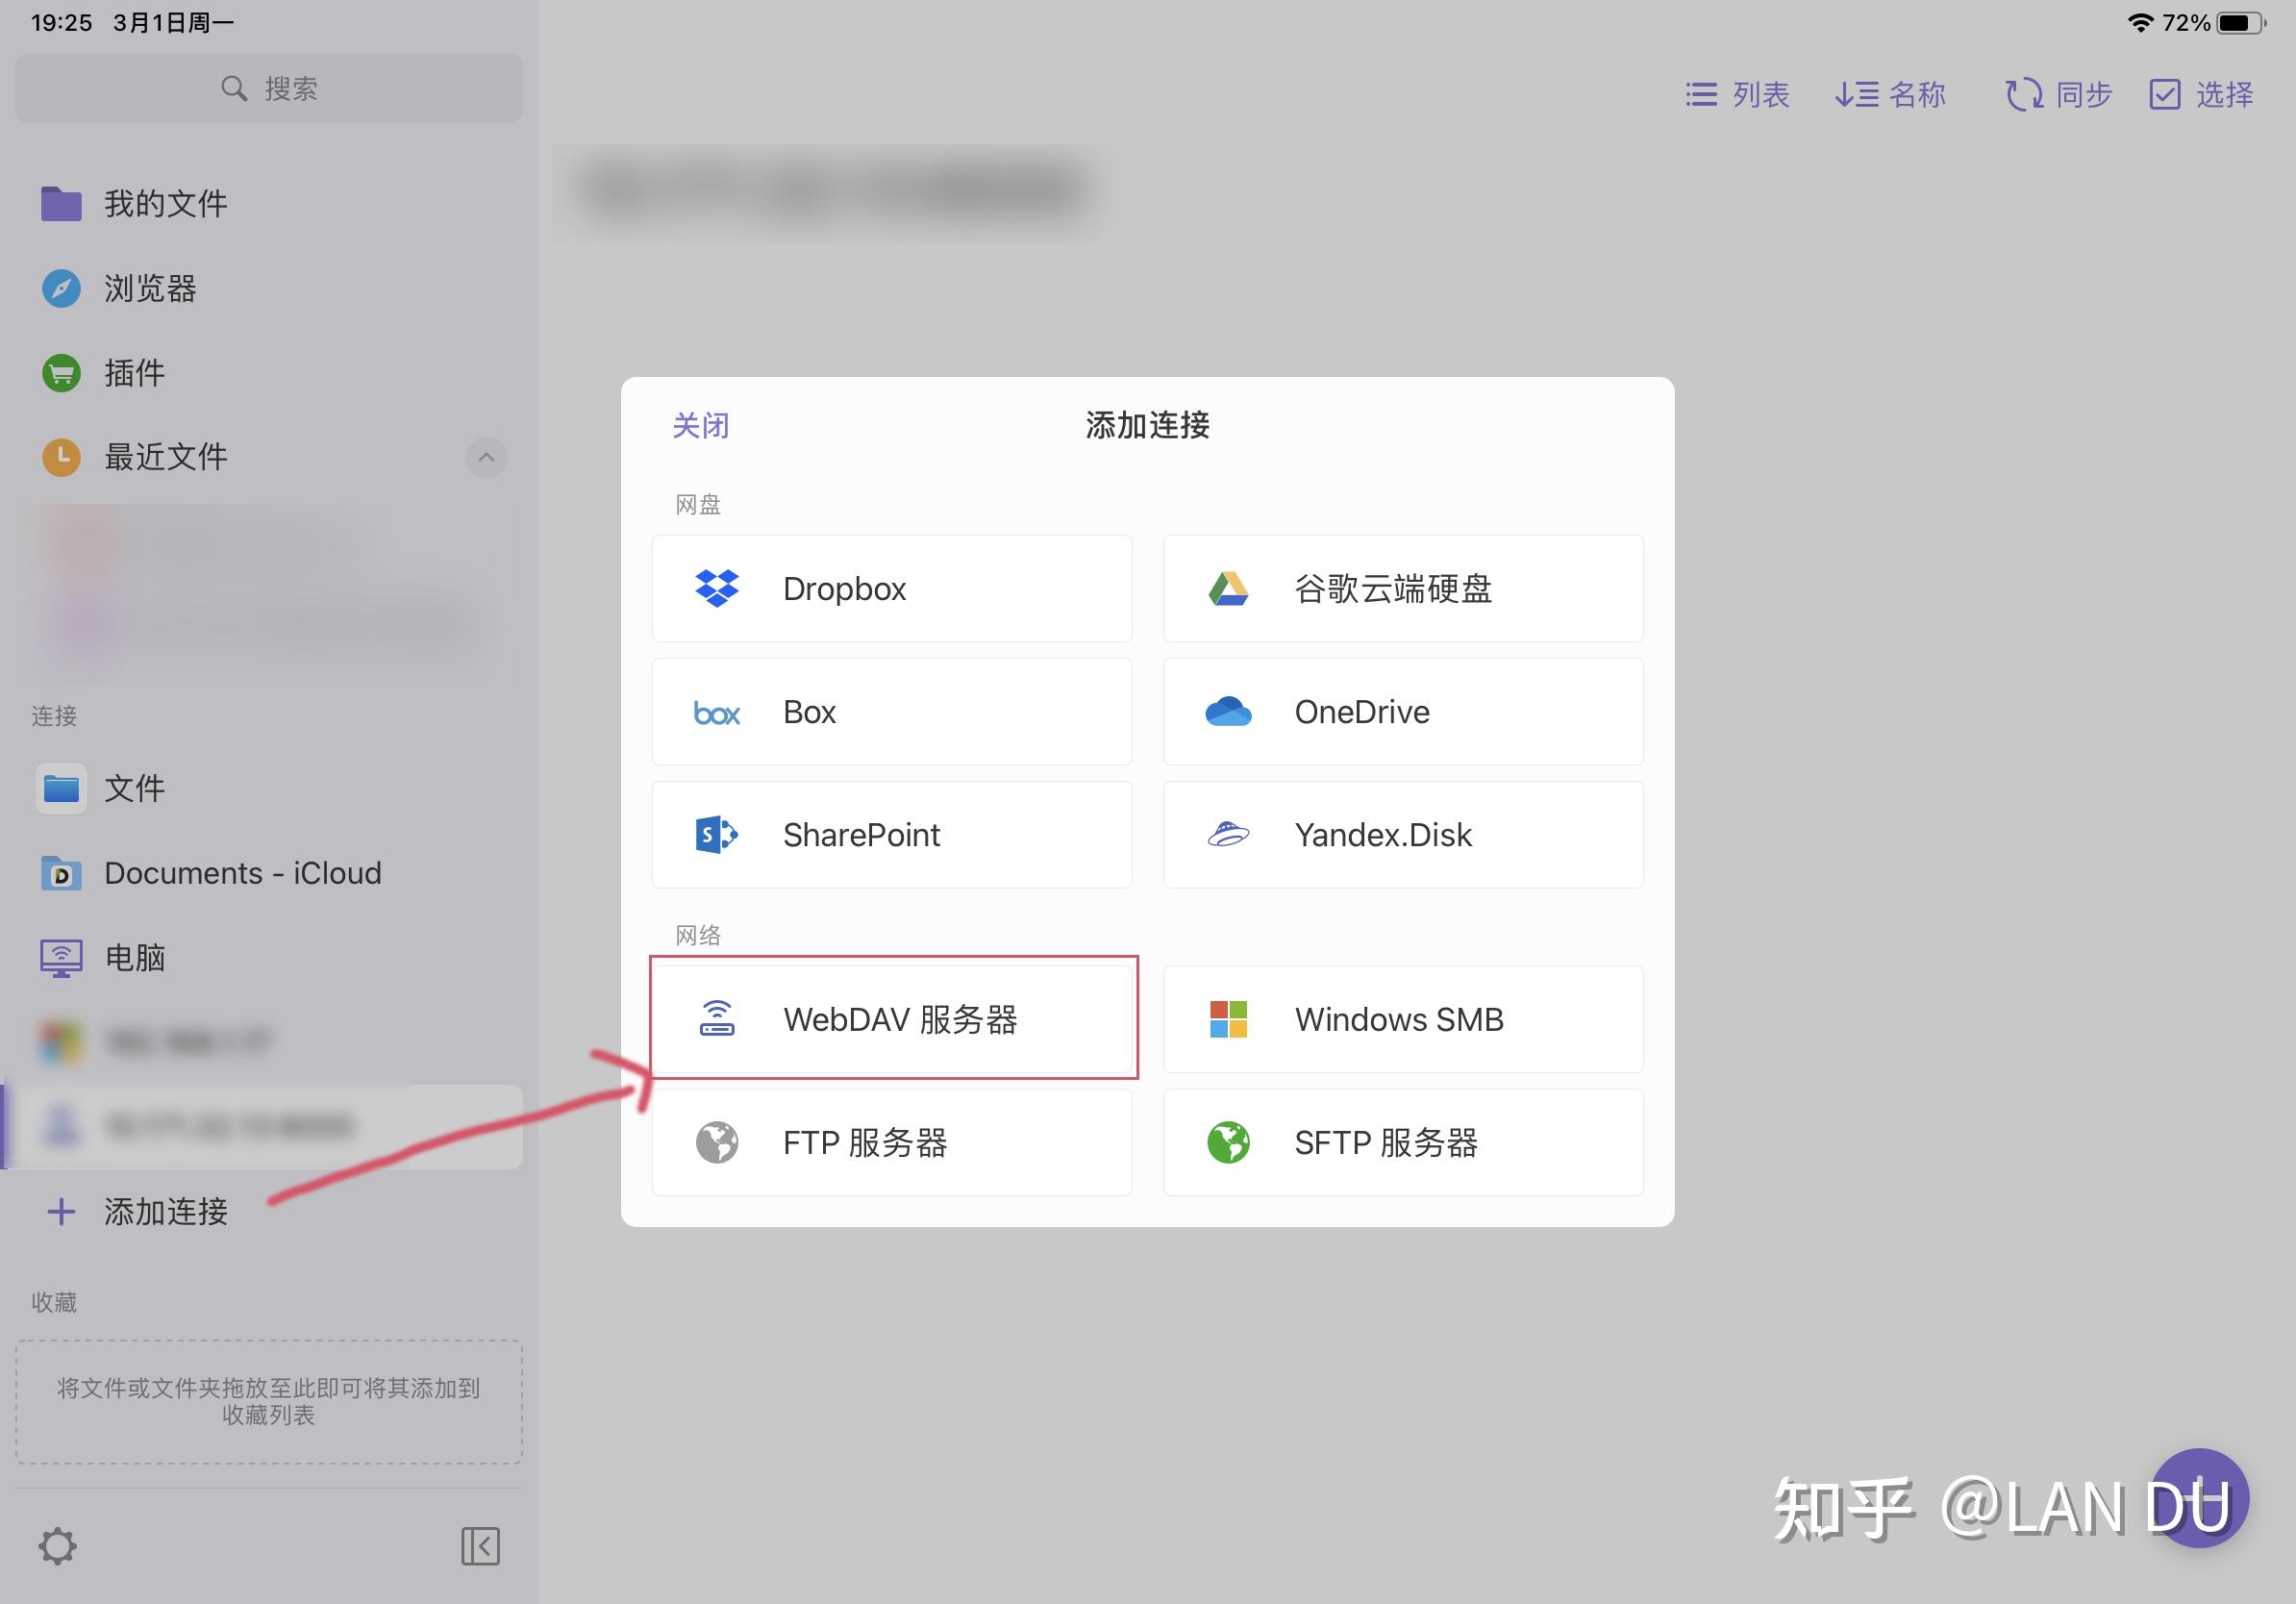Switch view using 列表 button
Image resolution: width=2296 pixels, height=1604 pixels.
pyautogui.click(x=1737, y=95)
